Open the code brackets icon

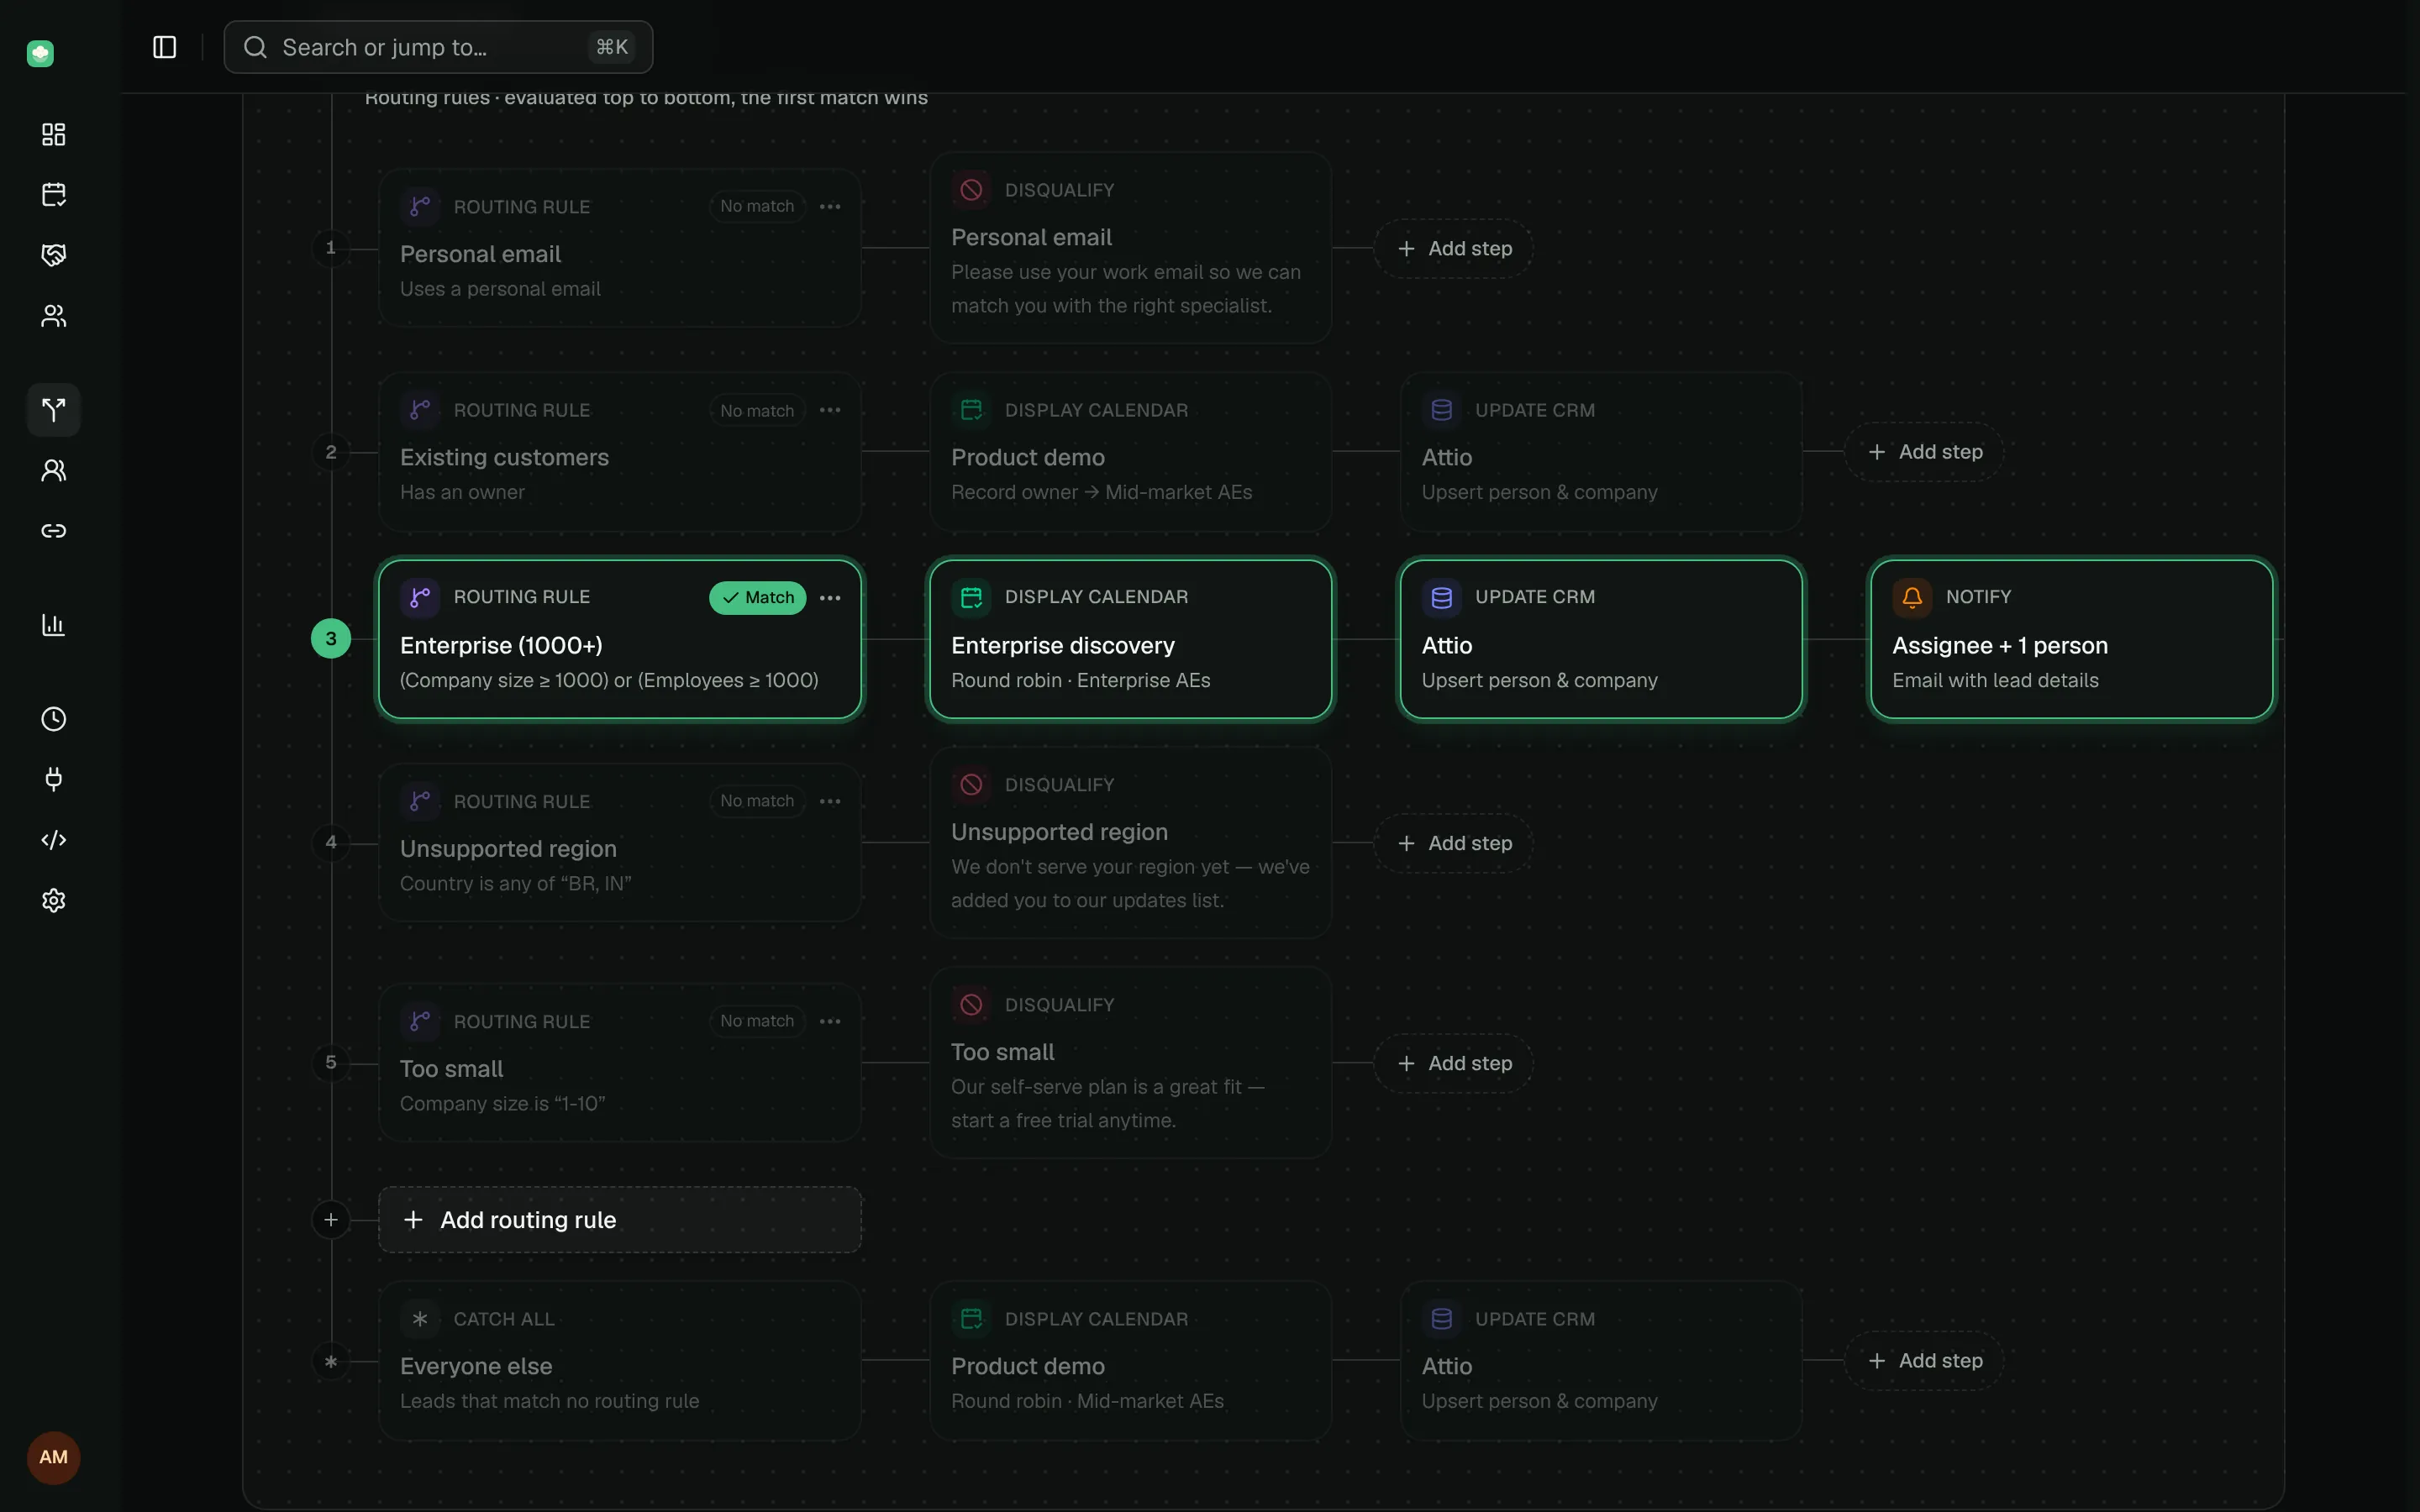coord(54,840)
